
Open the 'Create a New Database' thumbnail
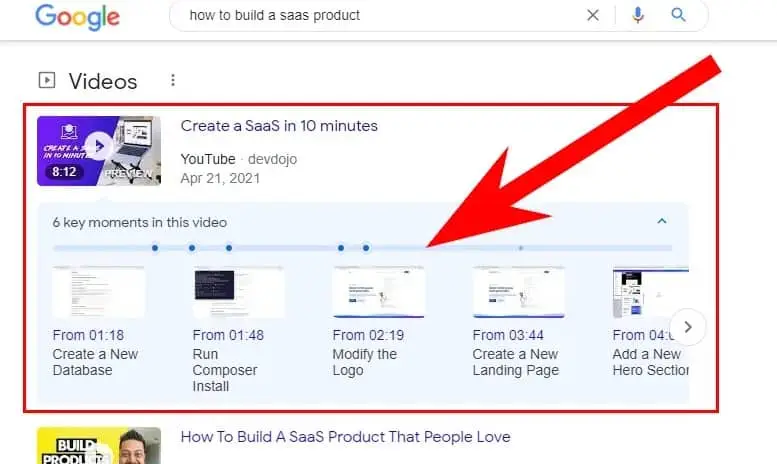pos(99,292)
